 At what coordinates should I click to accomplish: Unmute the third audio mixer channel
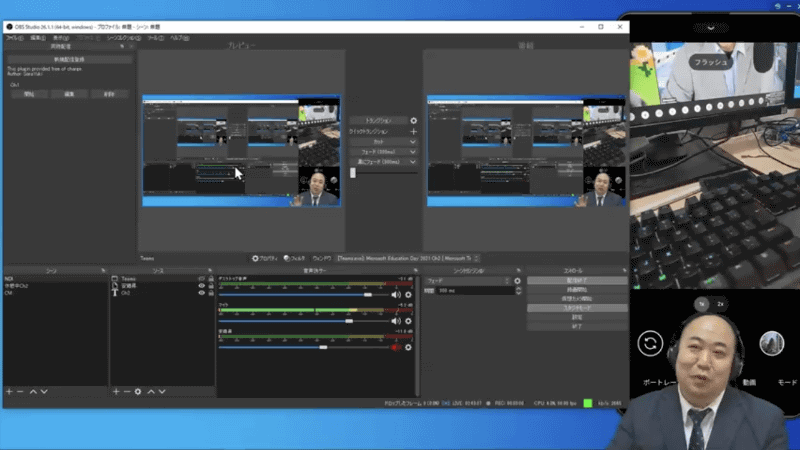click(x=396, y=347)
